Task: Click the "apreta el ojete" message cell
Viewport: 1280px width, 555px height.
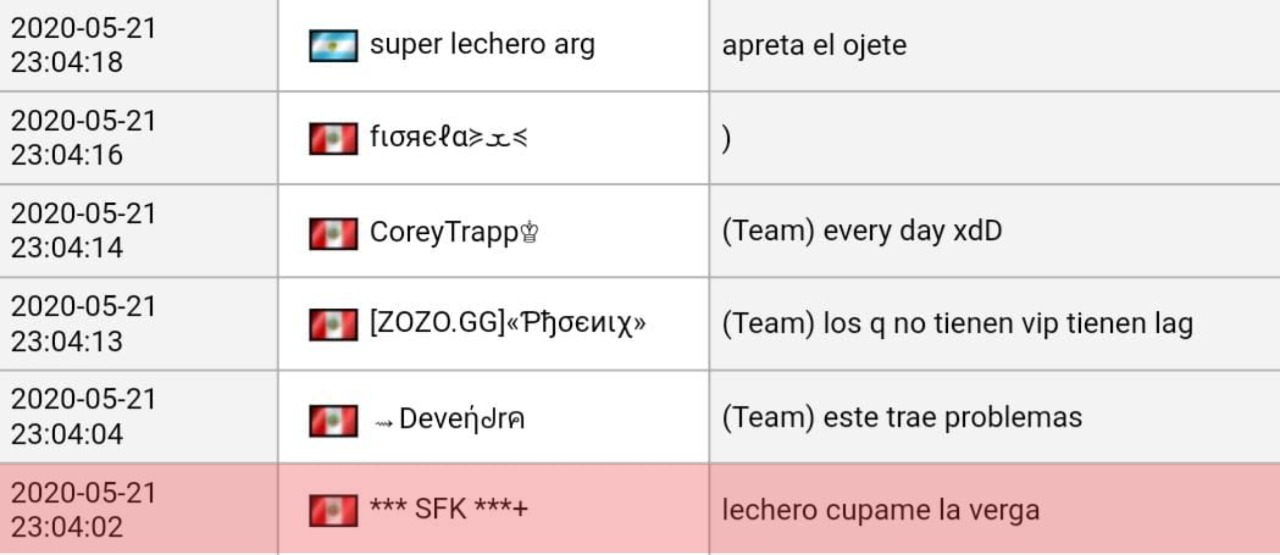Action: tap(814, 45)
